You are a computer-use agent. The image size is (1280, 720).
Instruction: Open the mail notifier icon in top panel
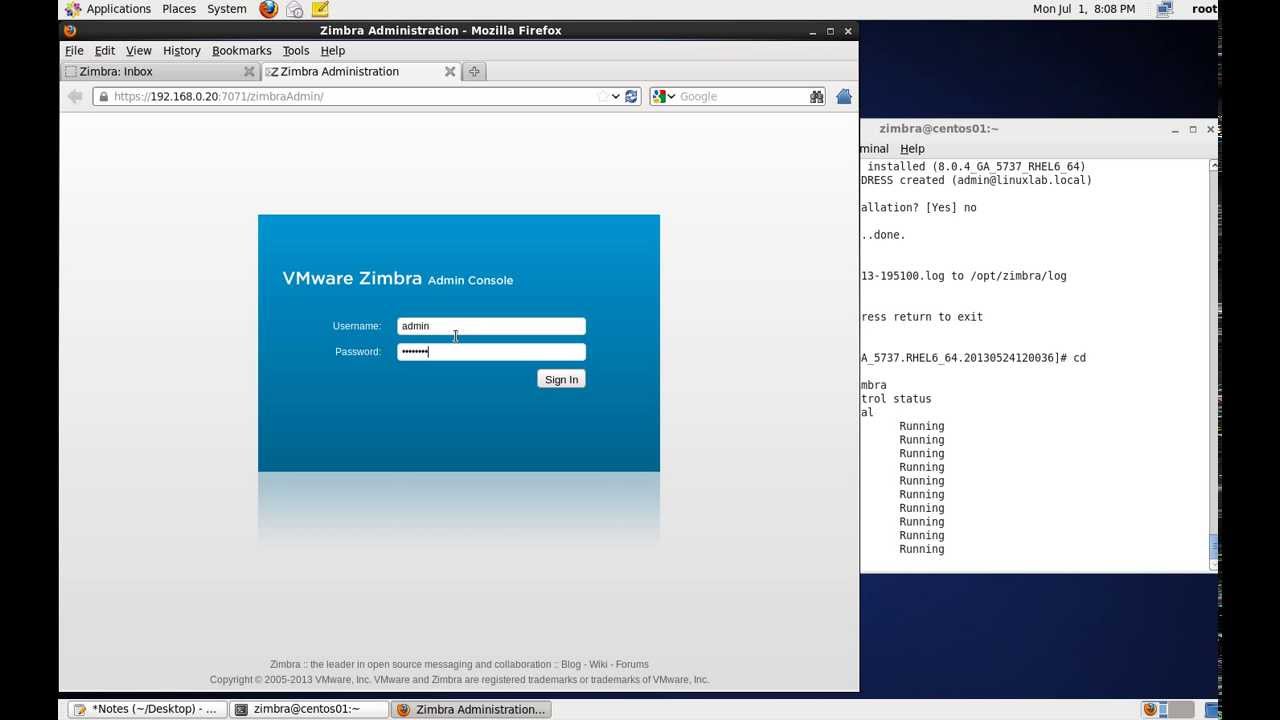[293, 9]
